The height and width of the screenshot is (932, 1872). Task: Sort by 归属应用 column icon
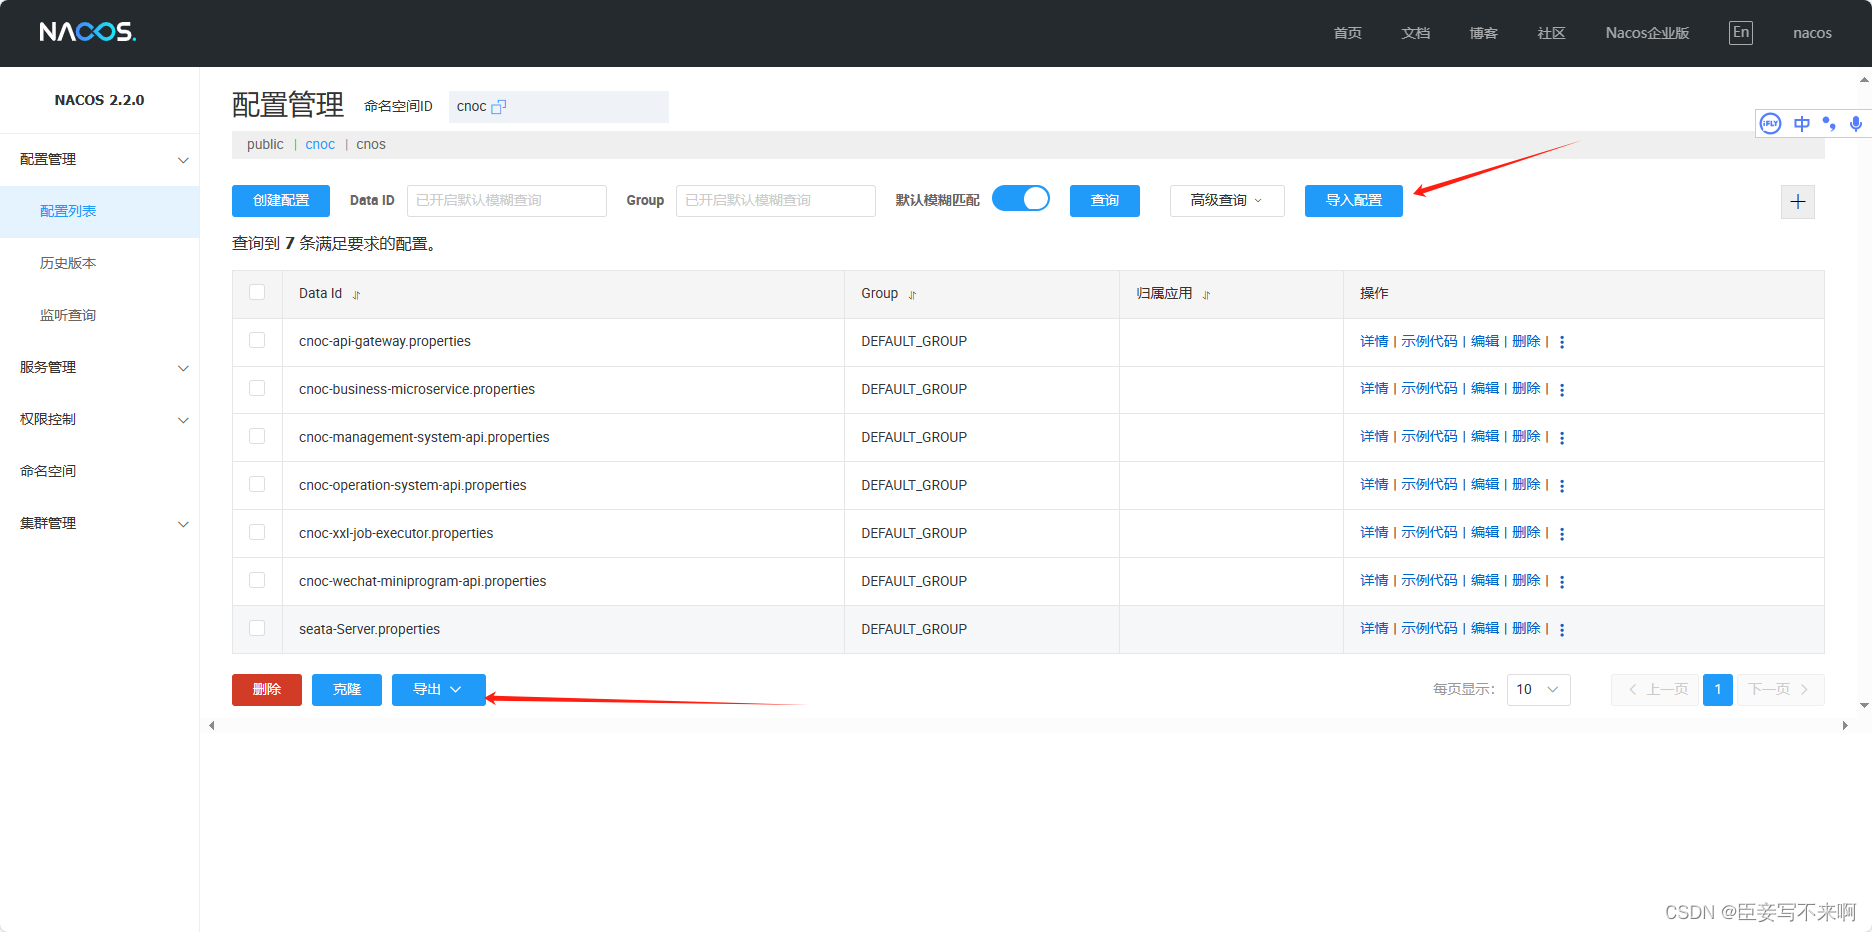(1206, 295)
